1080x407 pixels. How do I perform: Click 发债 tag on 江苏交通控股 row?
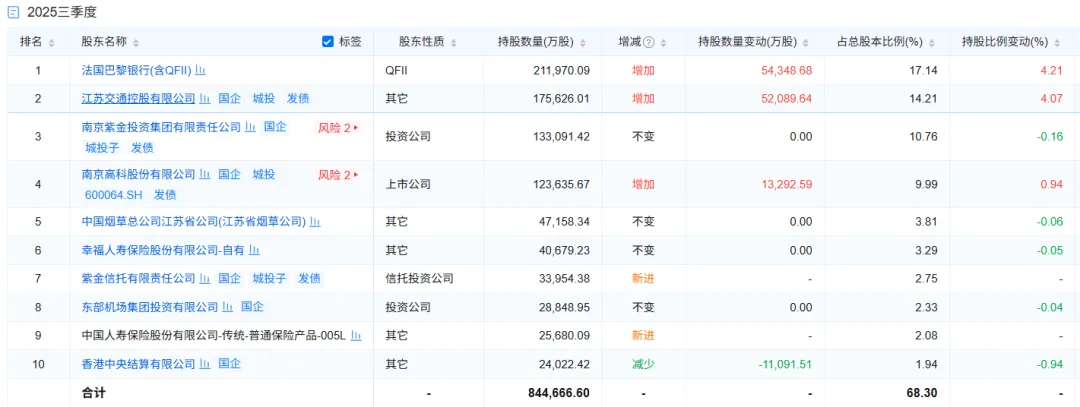click(x=298, y=98)
